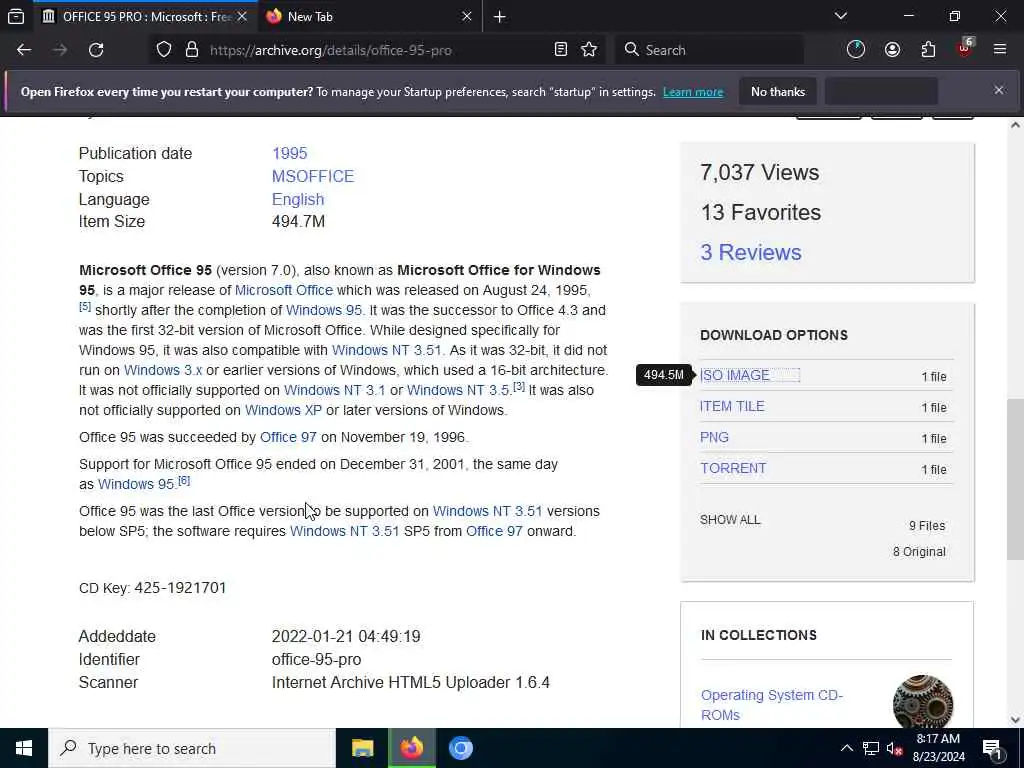Open the Windows NT 3.1 link
This screenshot has width=1024, height=768.
[334, 391]
